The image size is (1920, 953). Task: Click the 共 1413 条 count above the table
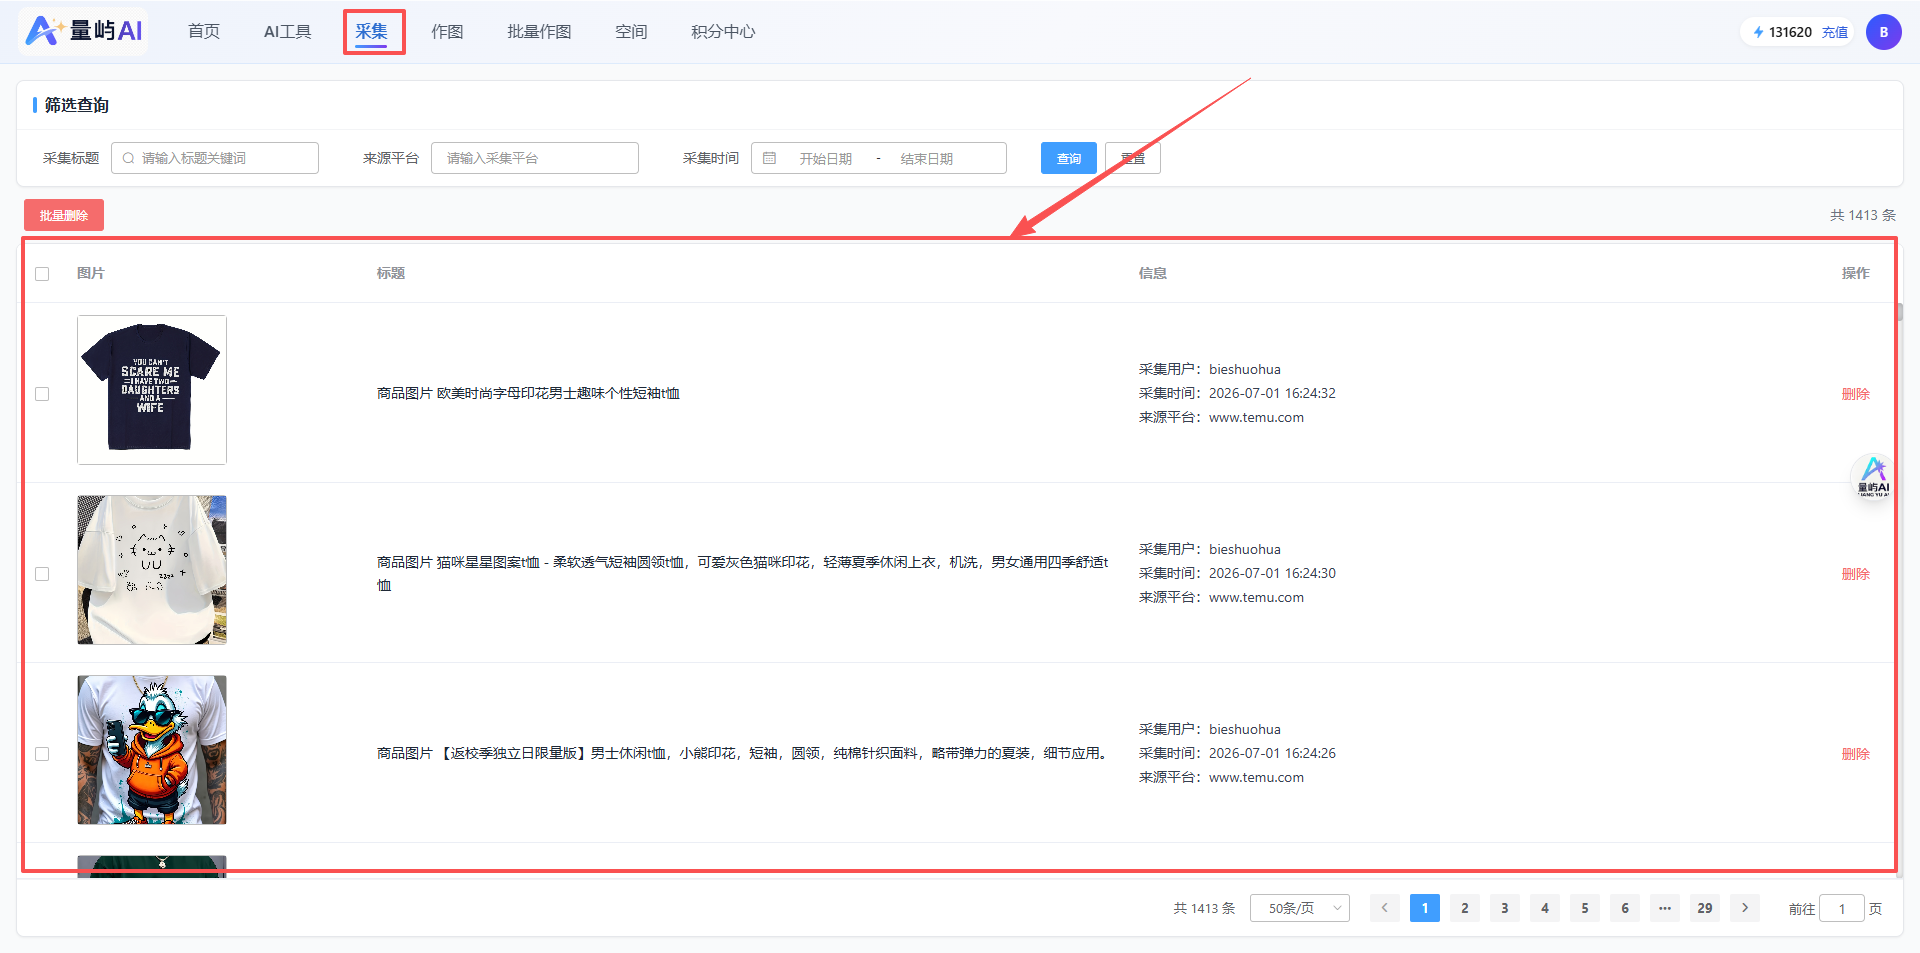pyautogui.click(x=1863, y=215)
